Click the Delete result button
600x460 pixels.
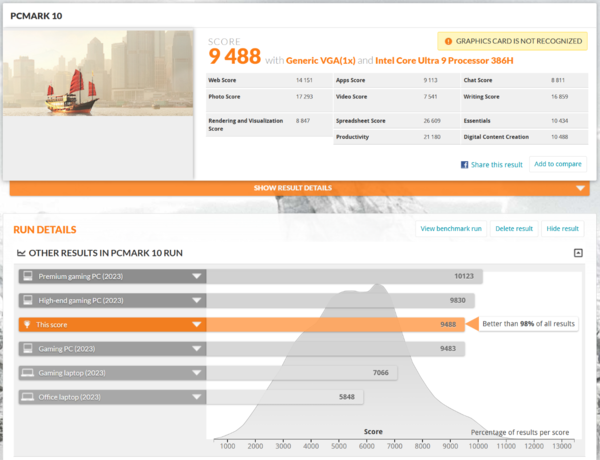point(514,228)
